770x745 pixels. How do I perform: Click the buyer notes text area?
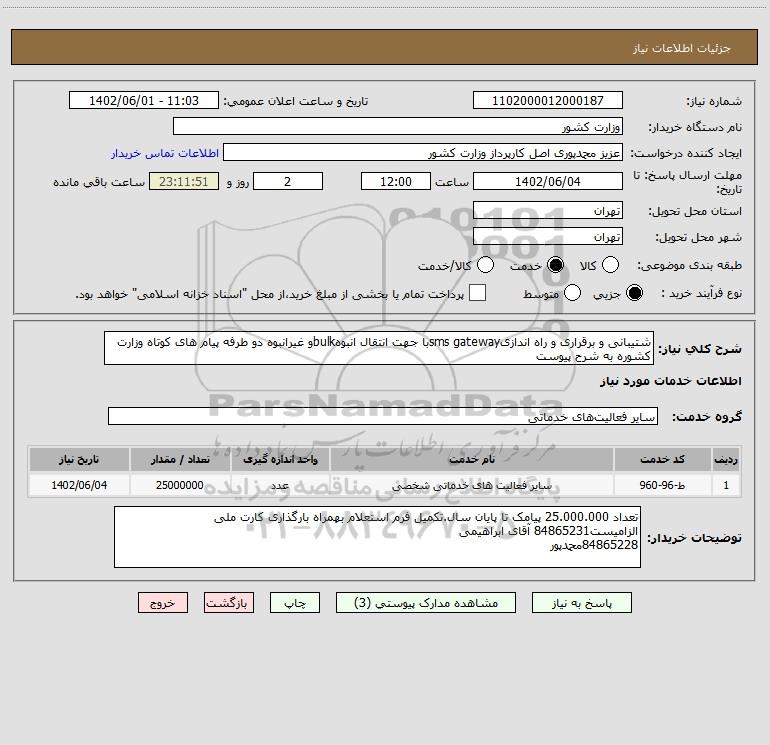[377, 537]
